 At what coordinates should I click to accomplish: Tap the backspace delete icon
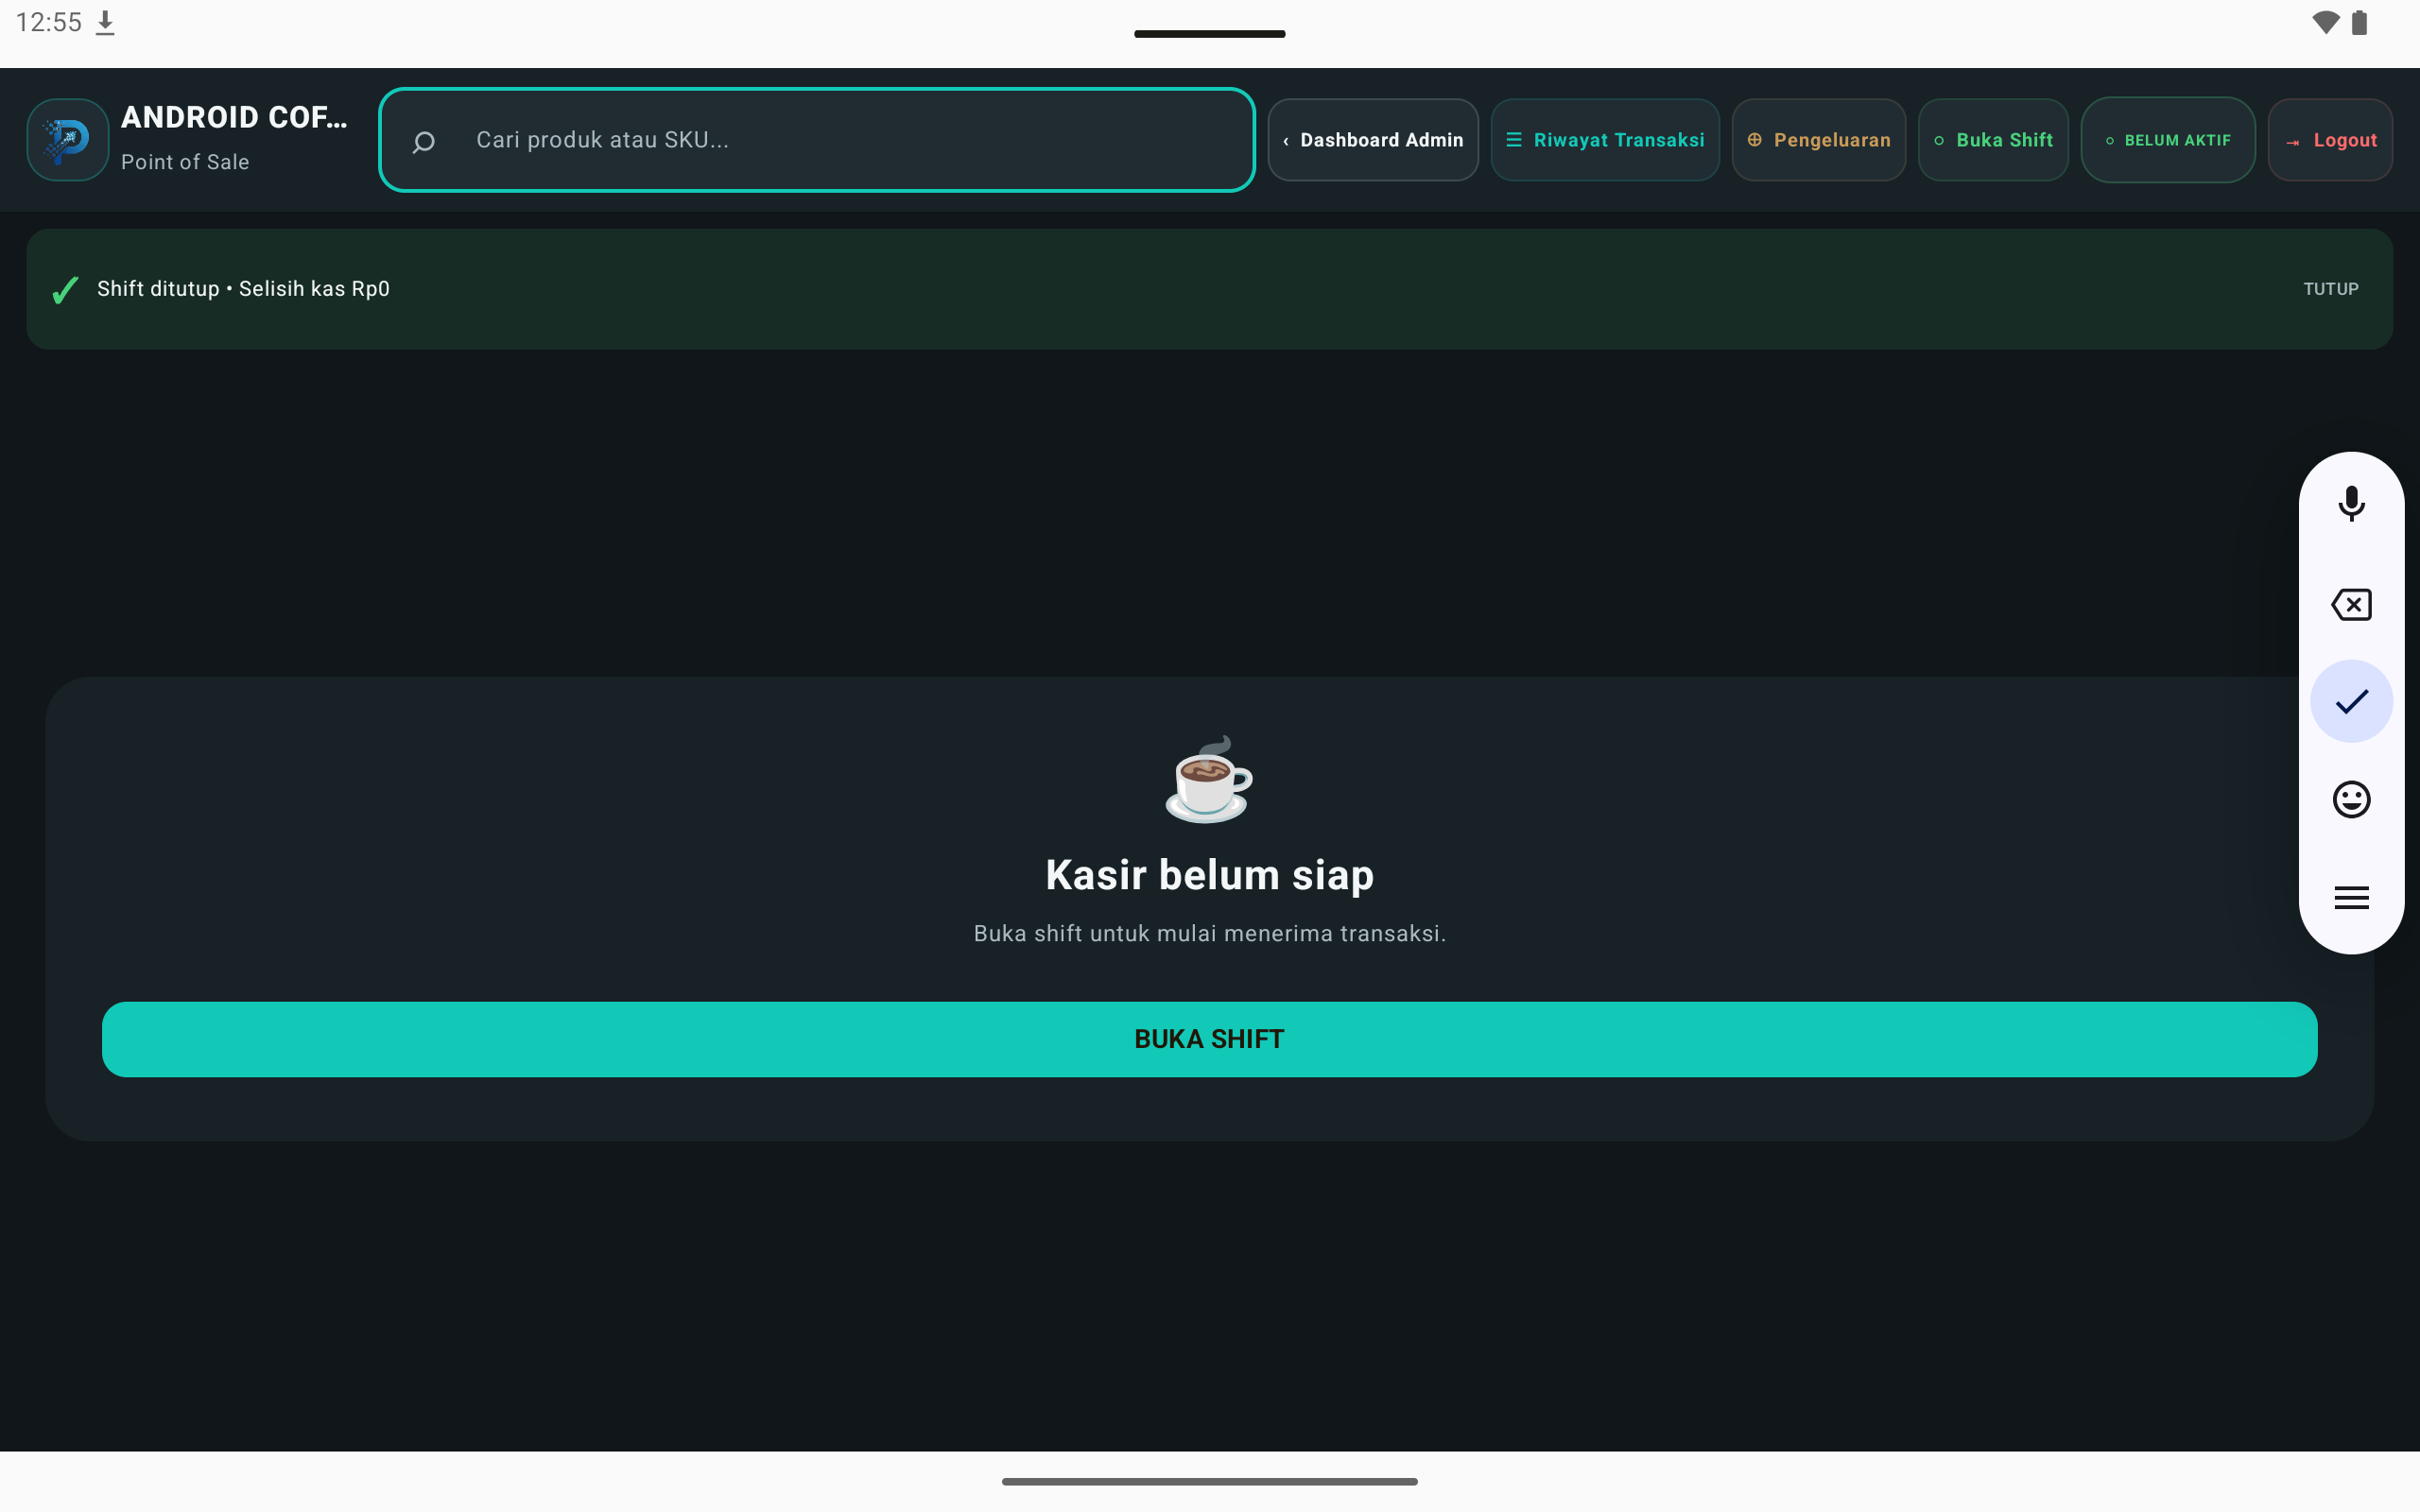2351,604
